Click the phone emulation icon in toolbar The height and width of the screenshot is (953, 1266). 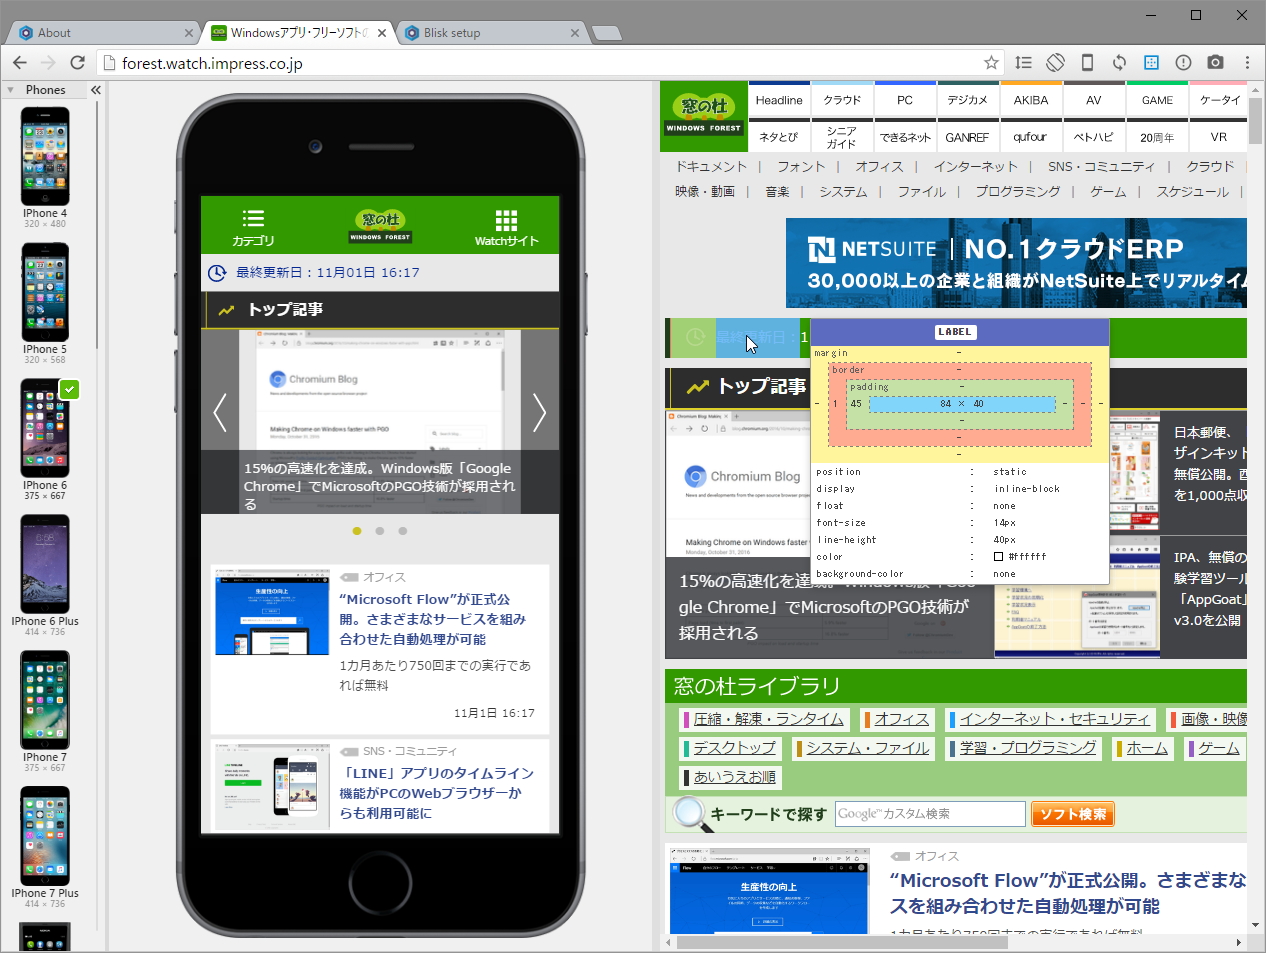coord(1087,62)
